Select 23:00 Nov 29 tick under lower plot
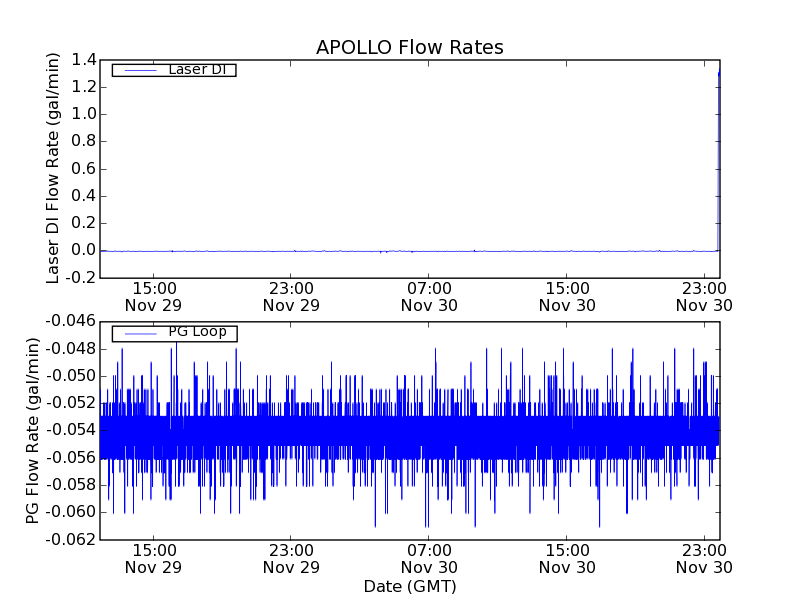Screen dimensions: 800x600 point(291,558)
